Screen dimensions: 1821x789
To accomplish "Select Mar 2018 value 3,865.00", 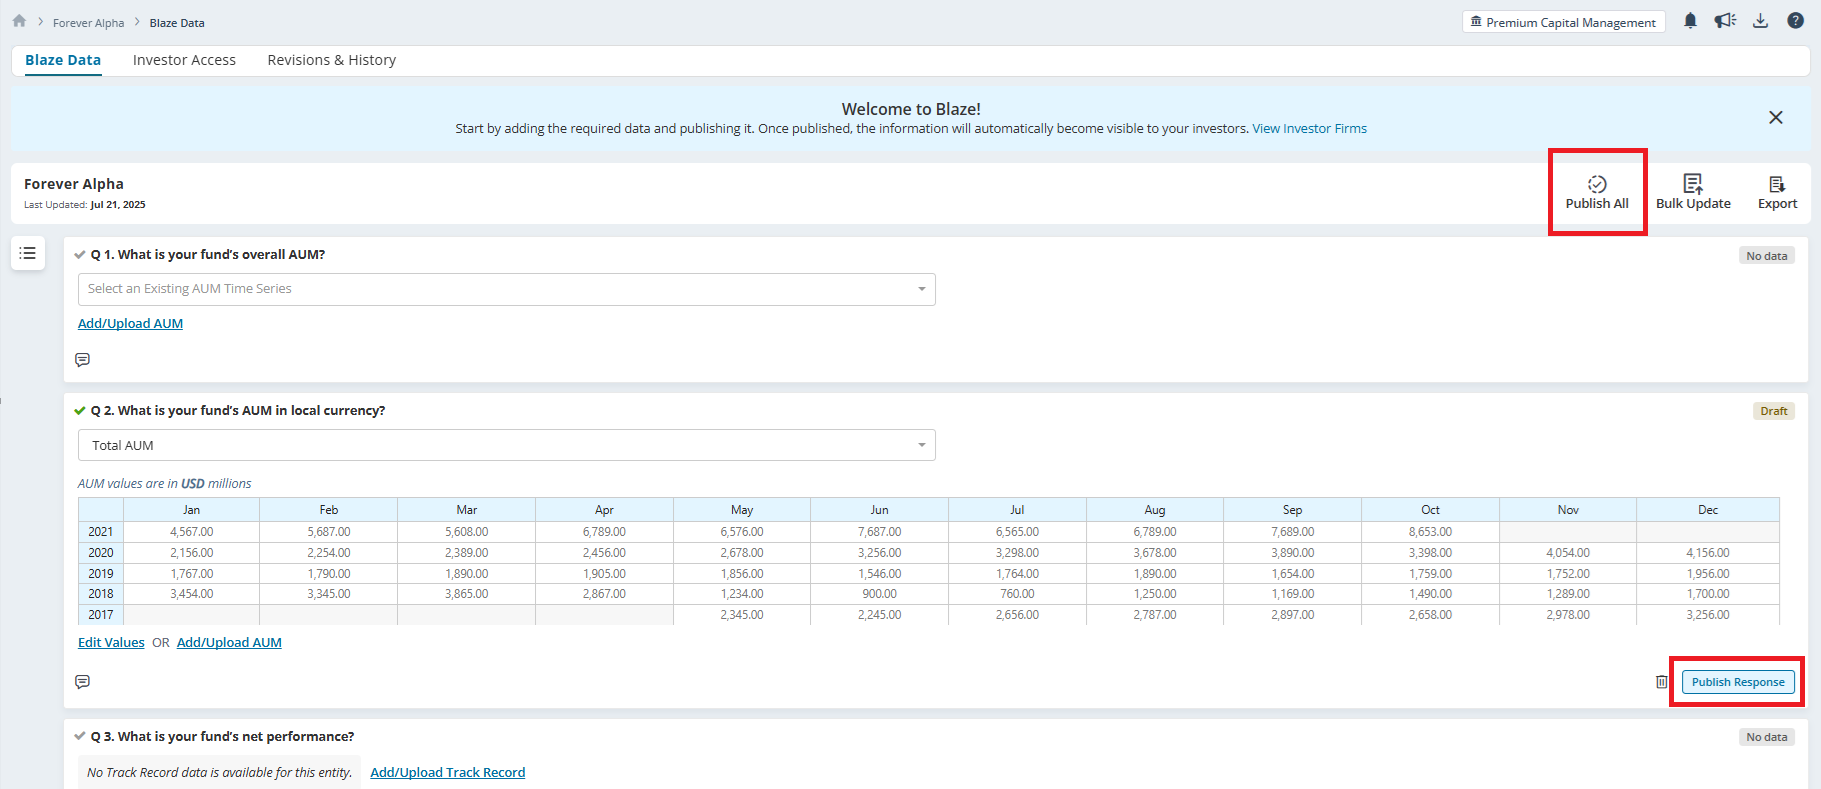I will [x=467, y=594].
